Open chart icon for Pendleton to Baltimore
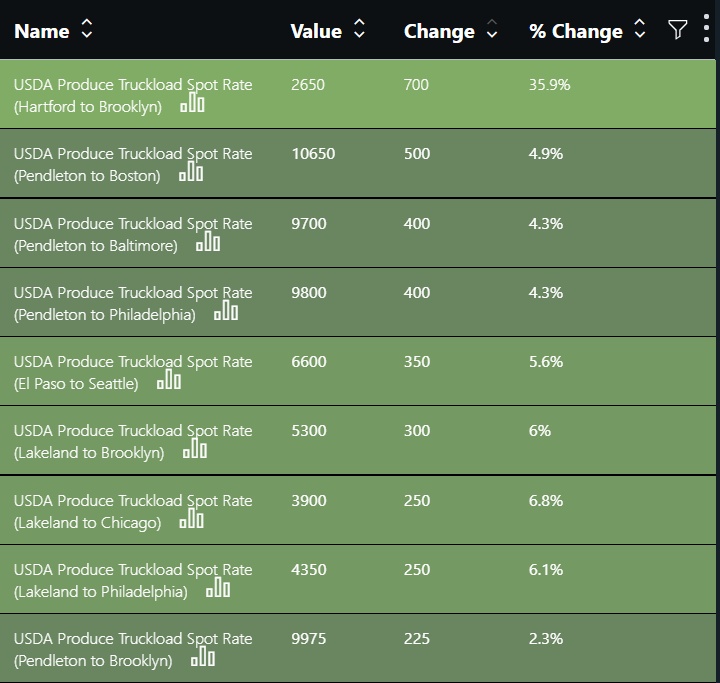This screenshot has width=720, height=683. tap(208, 241)
